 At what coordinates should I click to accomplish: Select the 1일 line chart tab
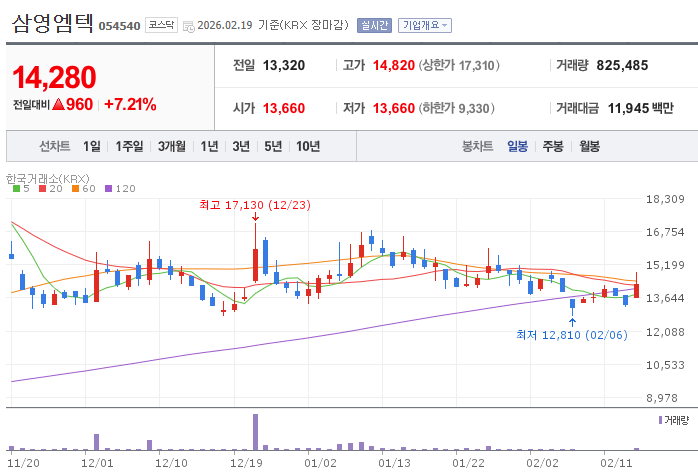[x=92, y=146]
